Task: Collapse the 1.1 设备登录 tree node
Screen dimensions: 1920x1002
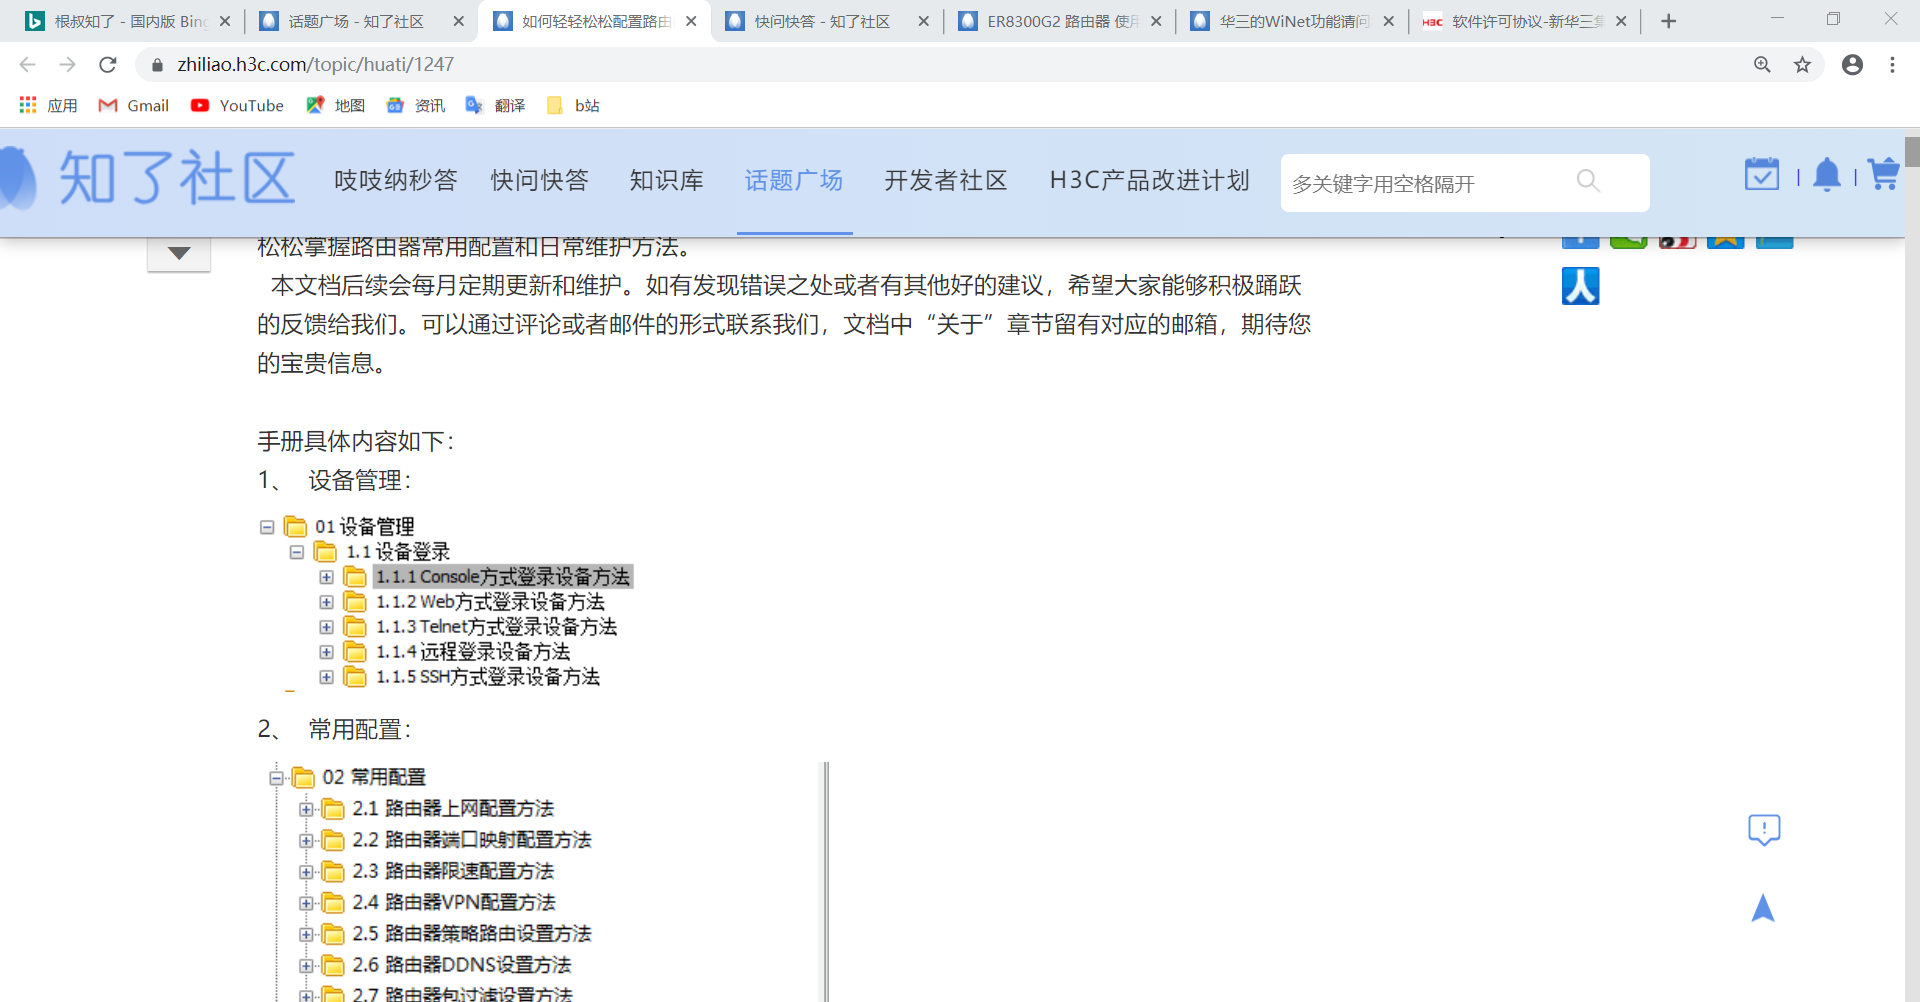Action: point(297,552)
